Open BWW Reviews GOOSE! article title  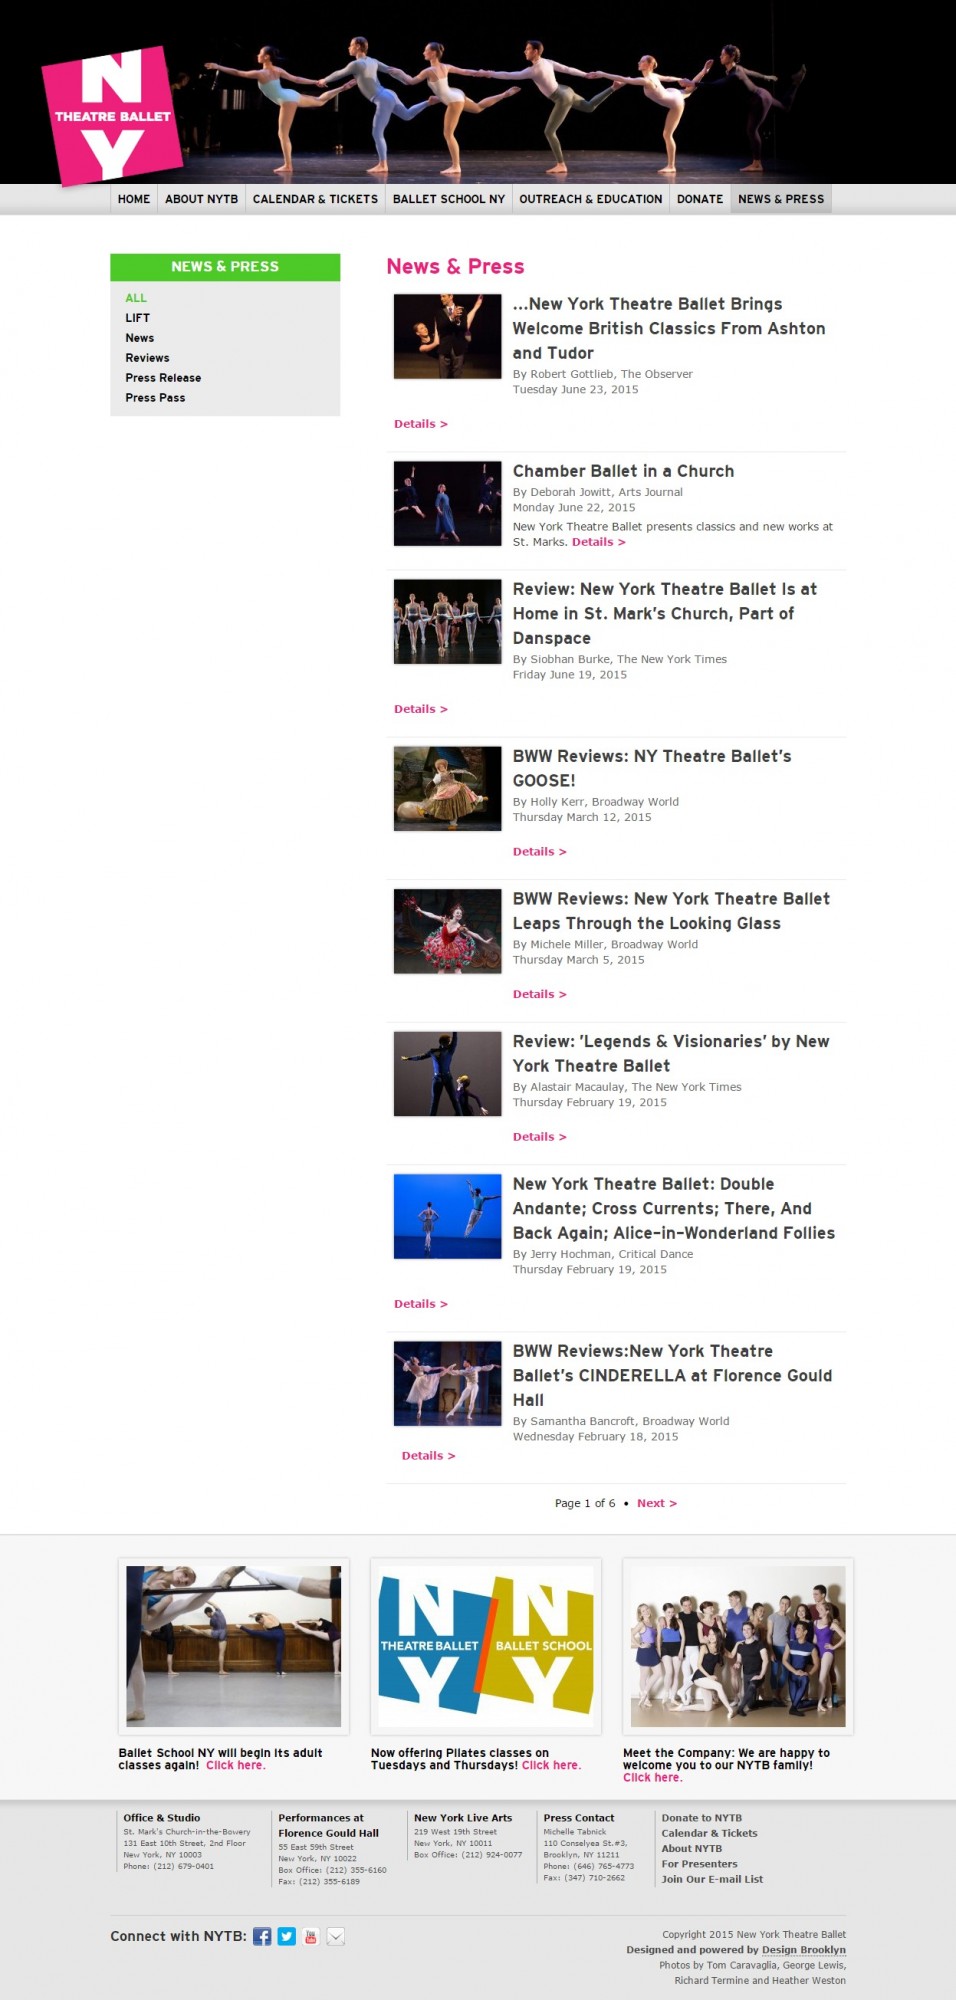tap(652, 768)
